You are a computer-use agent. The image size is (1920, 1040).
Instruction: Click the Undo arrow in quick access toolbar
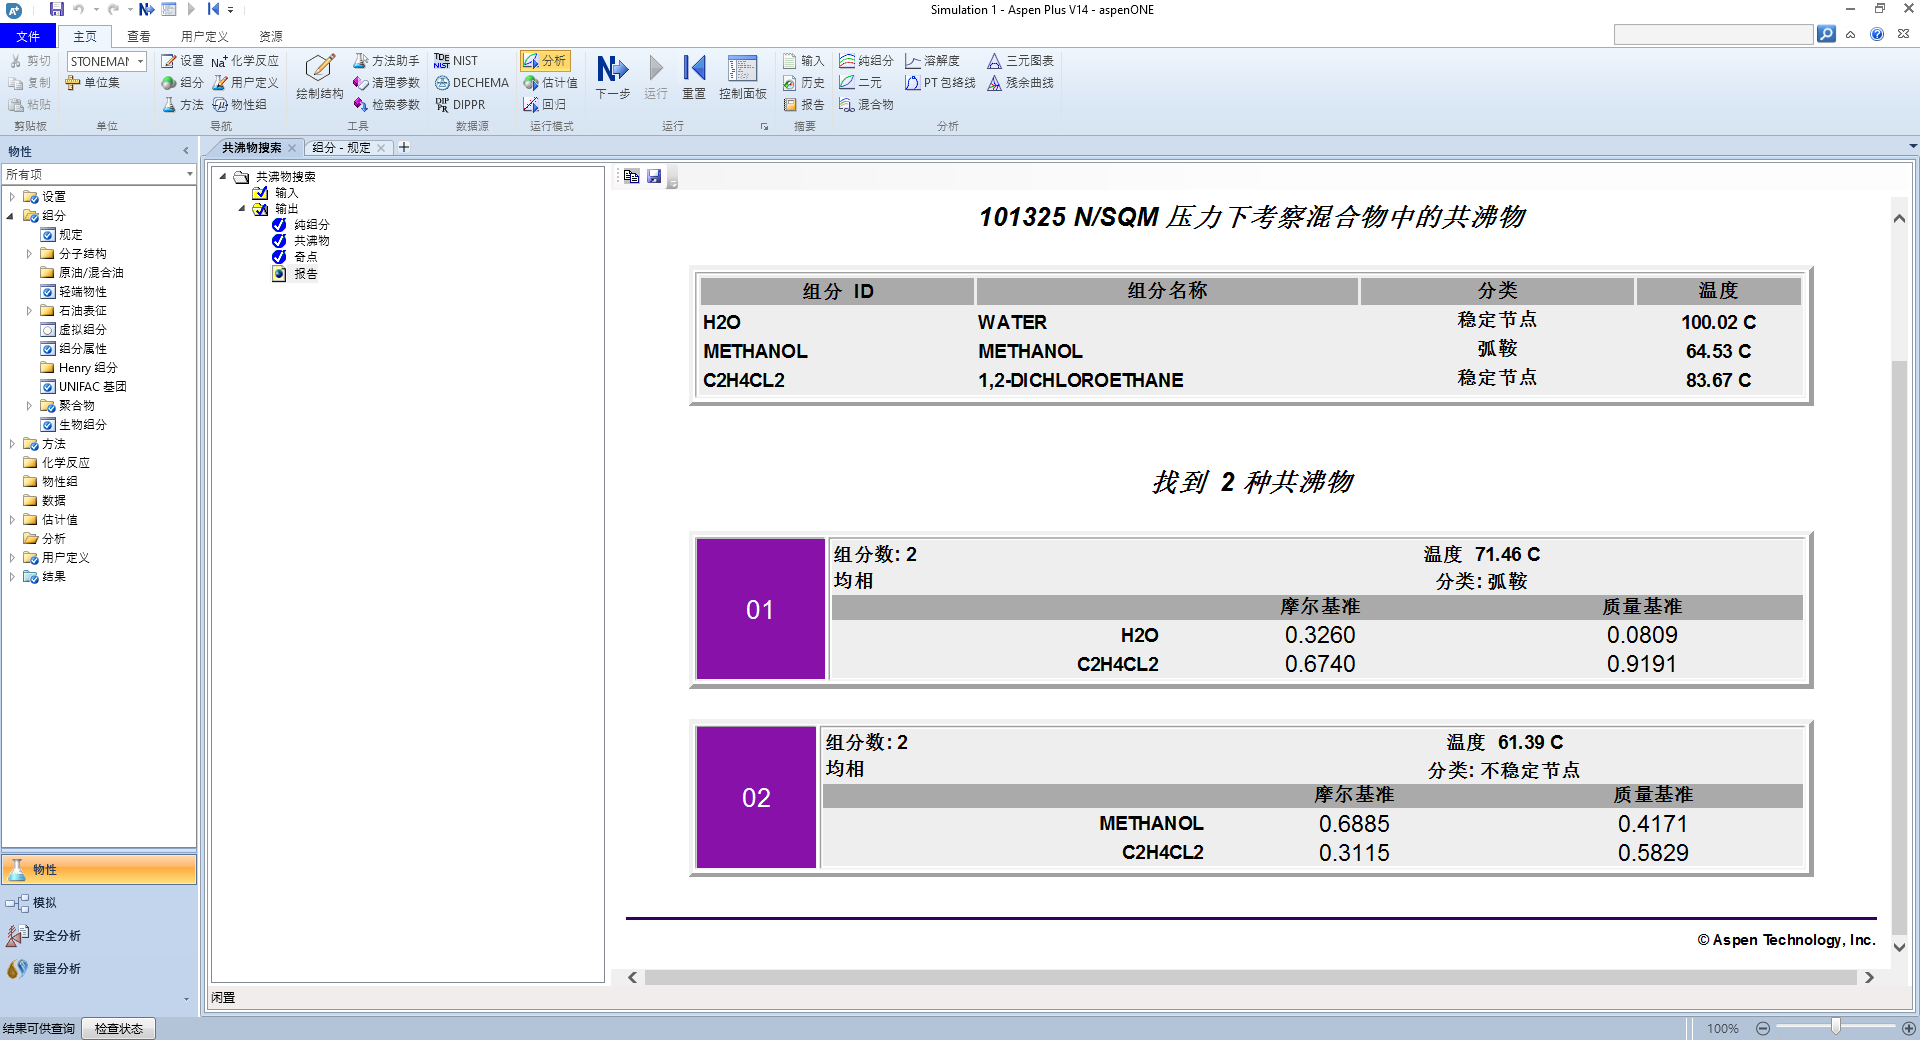(x=79, y=9)
